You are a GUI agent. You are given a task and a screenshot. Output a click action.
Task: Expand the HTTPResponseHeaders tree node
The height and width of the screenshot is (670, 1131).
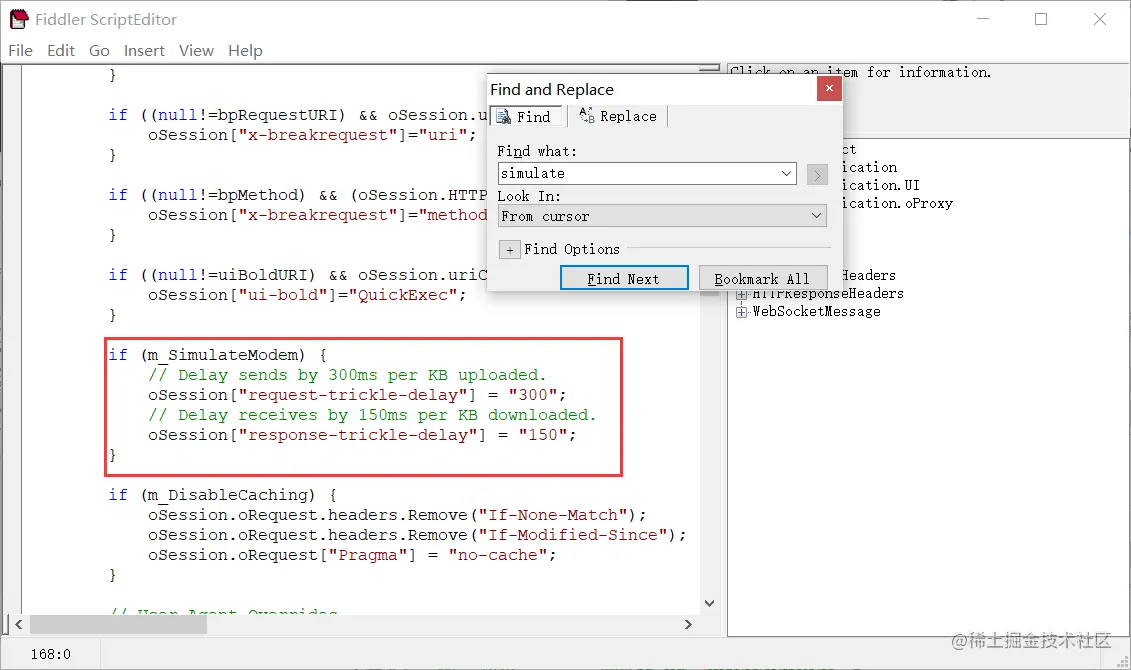pyautogui.click(x=741, y=294)
